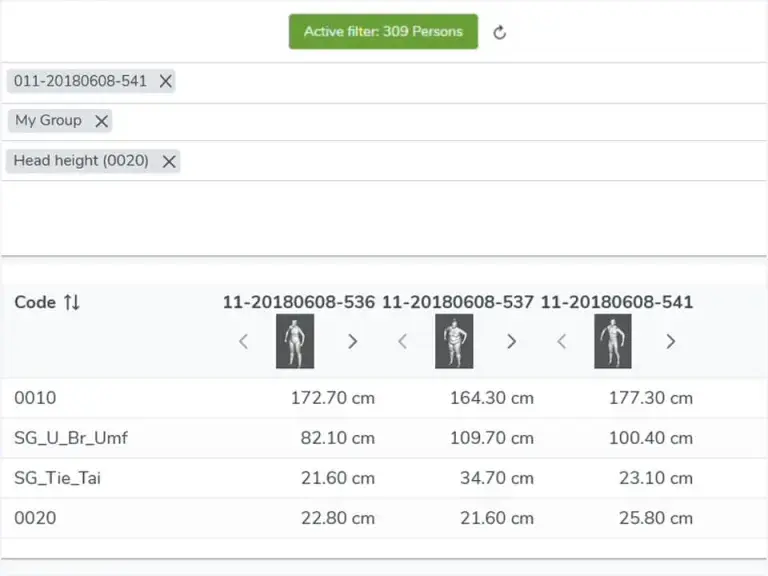The image size is (768, 576).
Task: Click the value 177.30 cm
Action: (651, 398)
